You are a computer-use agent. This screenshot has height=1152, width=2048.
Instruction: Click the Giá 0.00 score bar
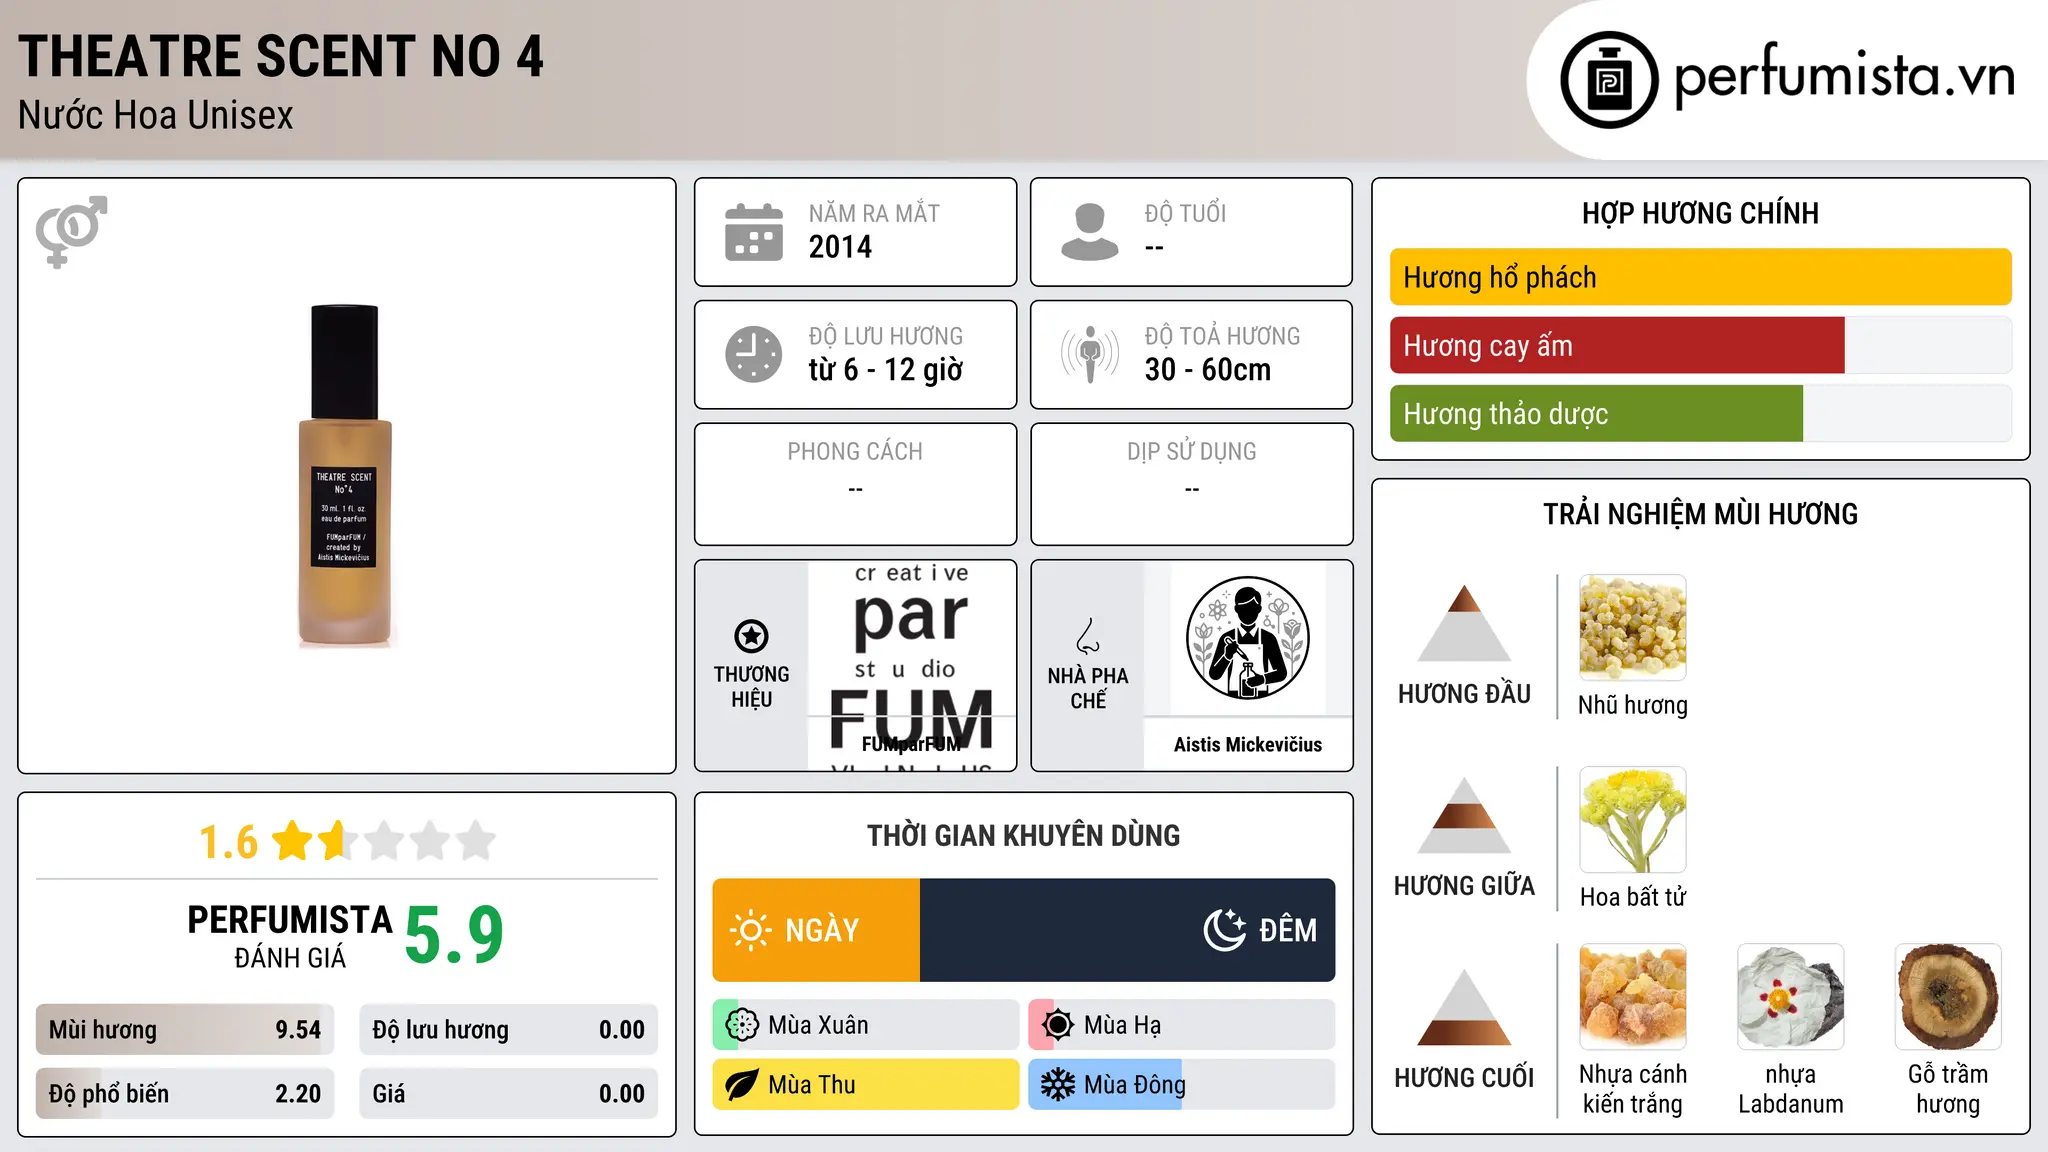(x=508, y=1094)
